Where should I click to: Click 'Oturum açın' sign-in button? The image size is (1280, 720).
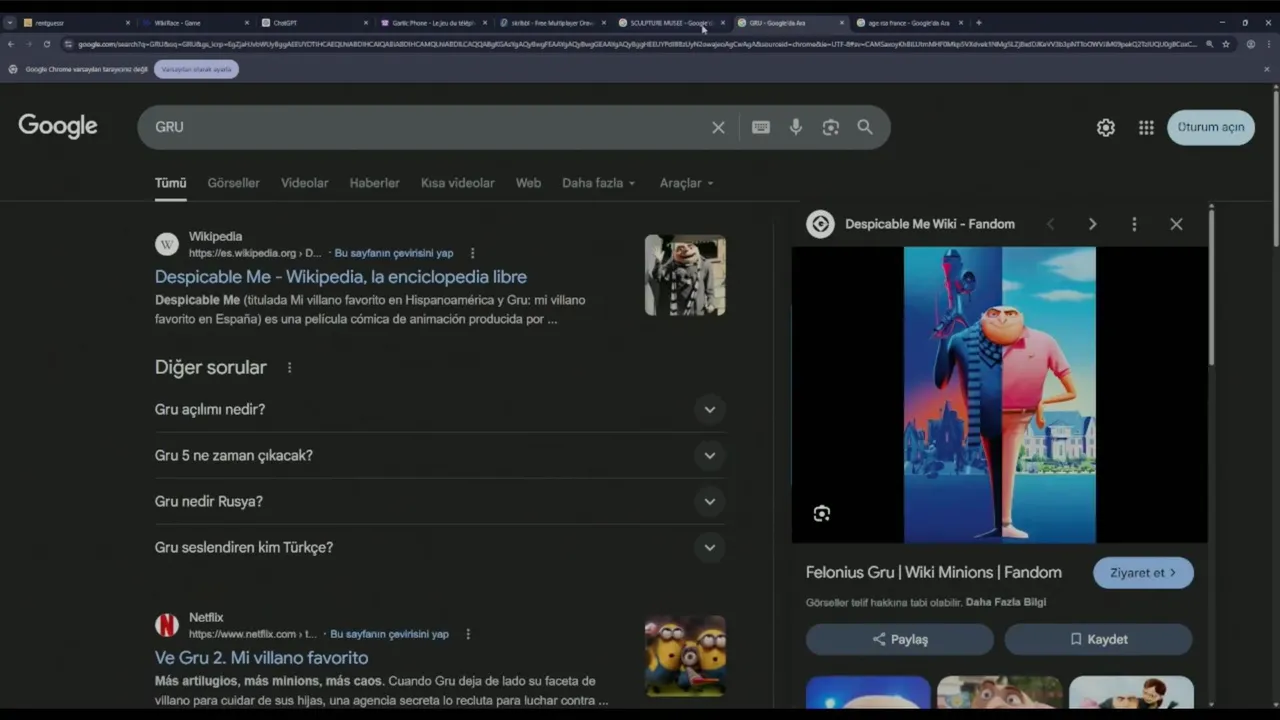coord(1211,127)
